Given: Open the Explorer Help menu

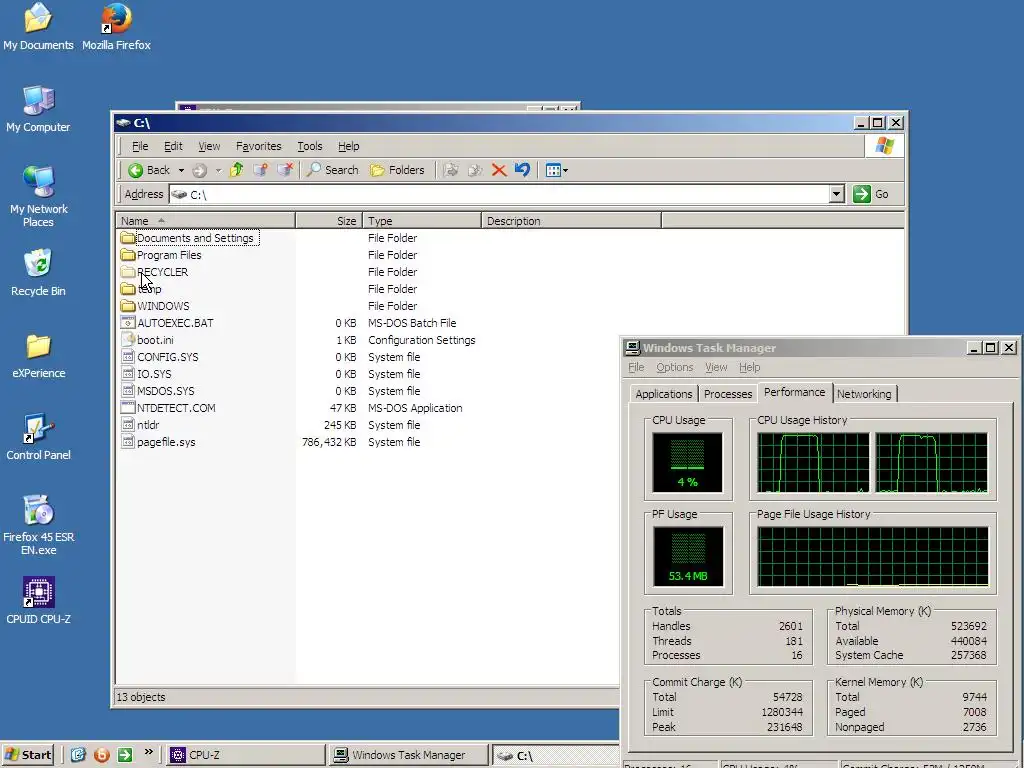Looking at the screenshot, I should click(x=349, y=146).
